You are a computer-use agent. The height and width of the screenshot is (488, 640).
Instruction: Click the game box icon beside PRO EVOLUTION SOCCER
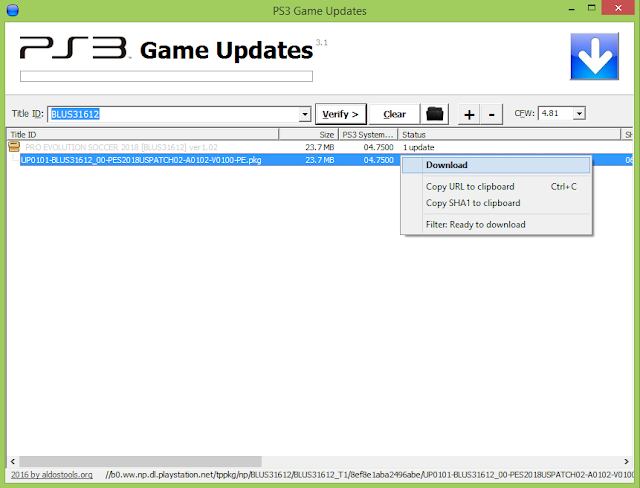point(14,146)
